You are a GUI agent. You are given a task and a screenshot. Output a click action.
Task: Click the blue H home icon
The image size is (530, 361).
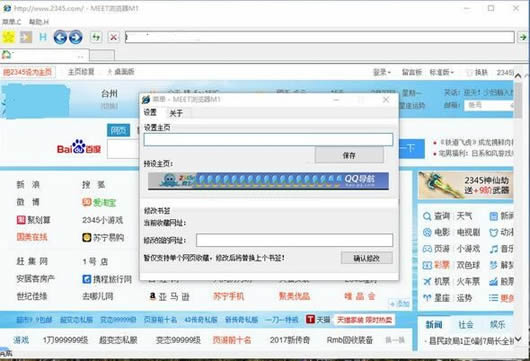(43, 37)
